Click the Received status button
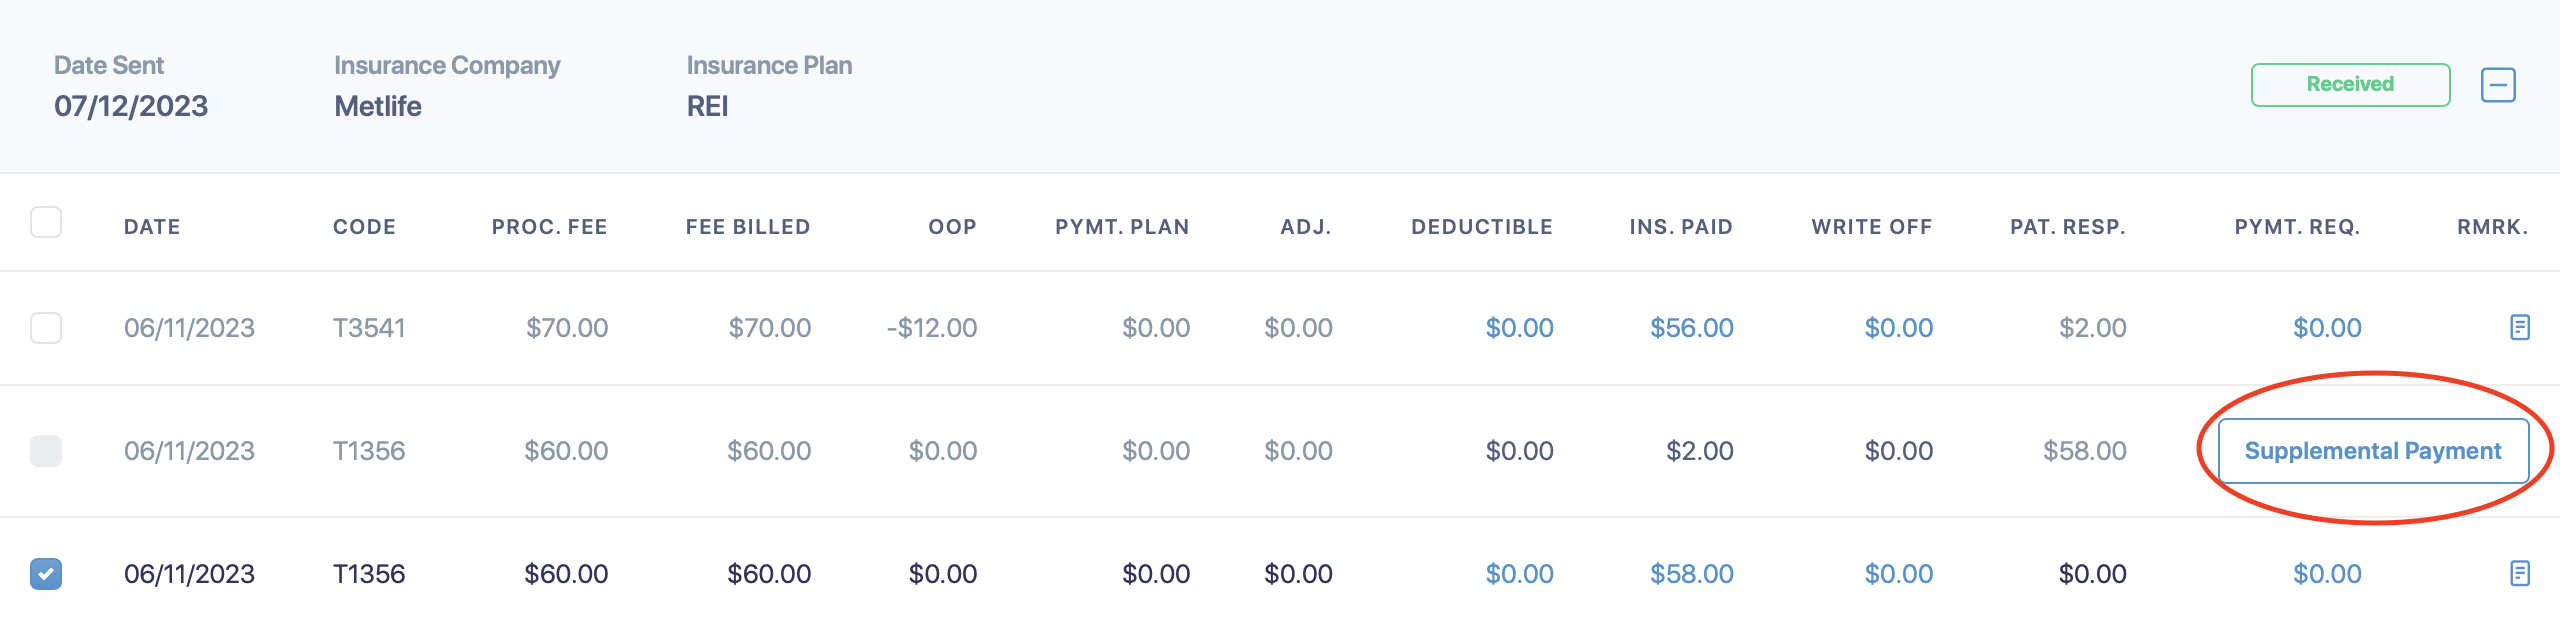 coord(2350,85)
